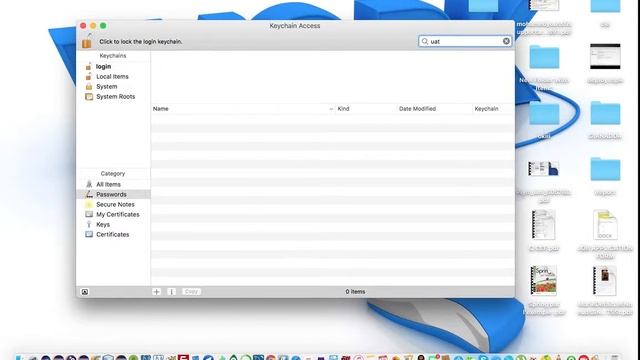Click the 'Click to lock the login keychain' text
Screen dimensions: 640x360
(x=141, y=42)
